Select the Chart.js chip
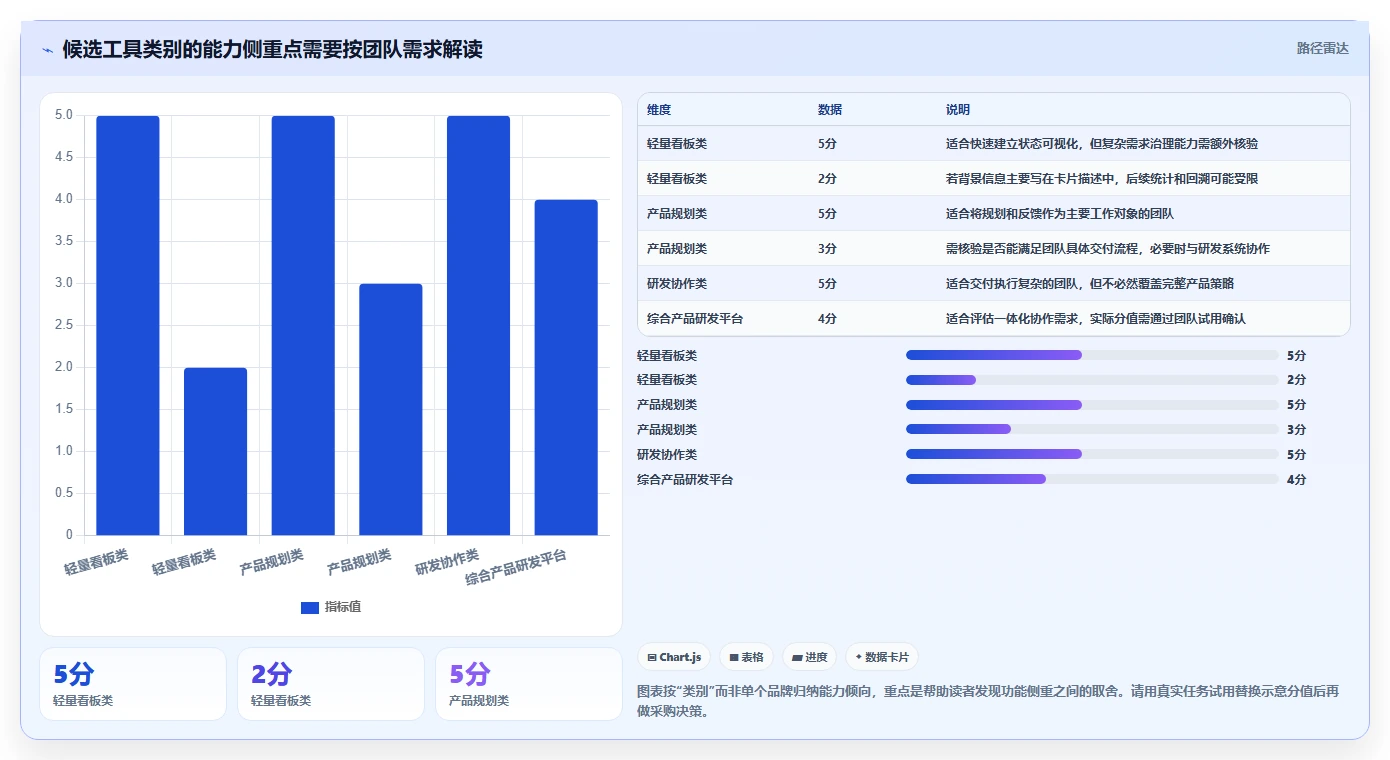 pos(674,657)
